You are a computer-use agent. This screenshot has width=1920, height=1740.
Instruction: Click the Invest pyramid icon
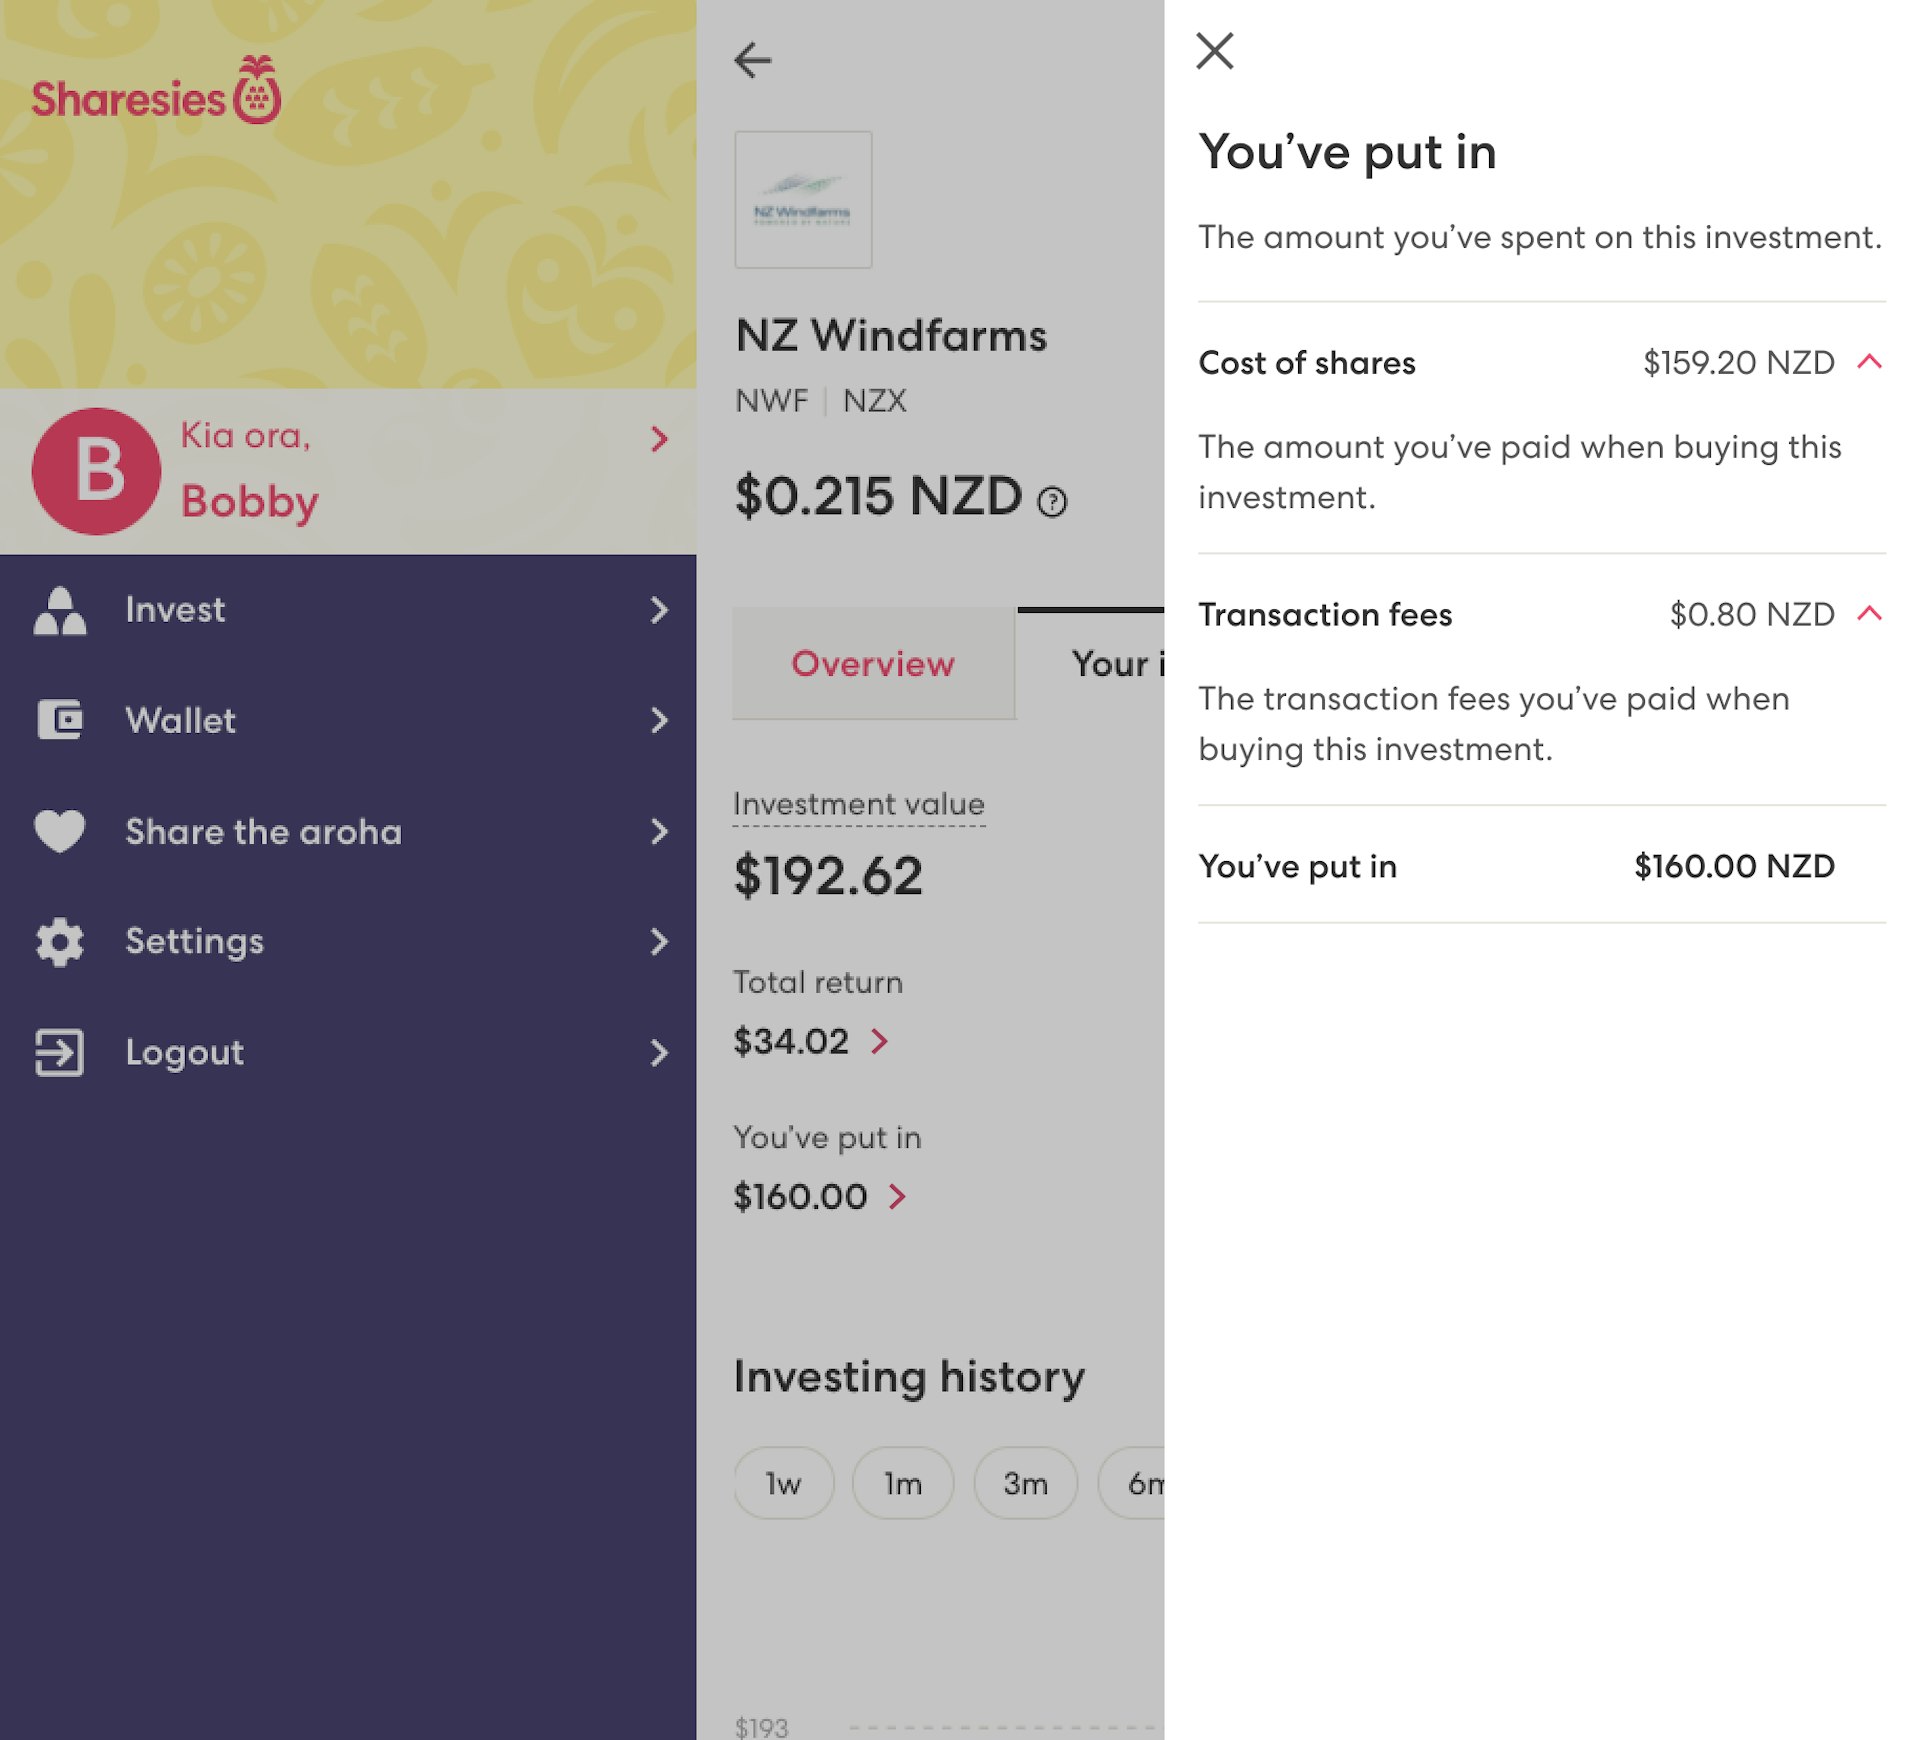[60, 610]
